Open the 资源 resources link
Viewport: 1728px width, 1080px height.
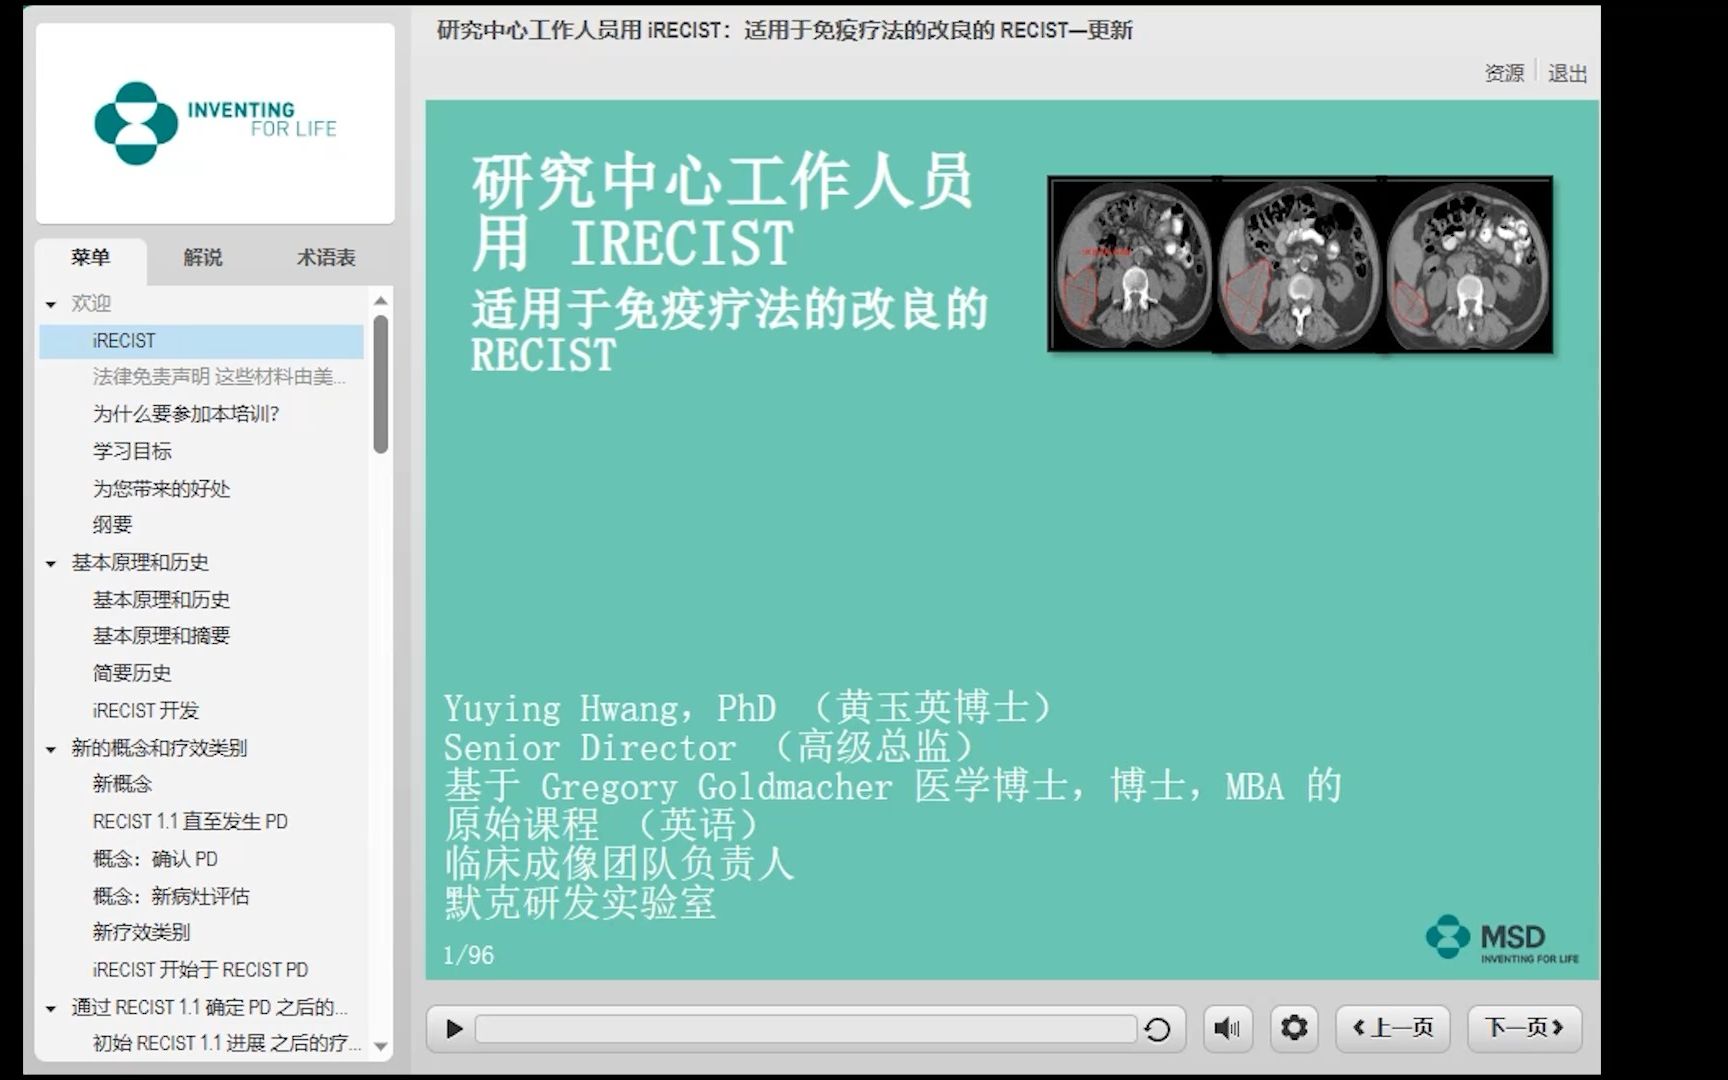1504,73
